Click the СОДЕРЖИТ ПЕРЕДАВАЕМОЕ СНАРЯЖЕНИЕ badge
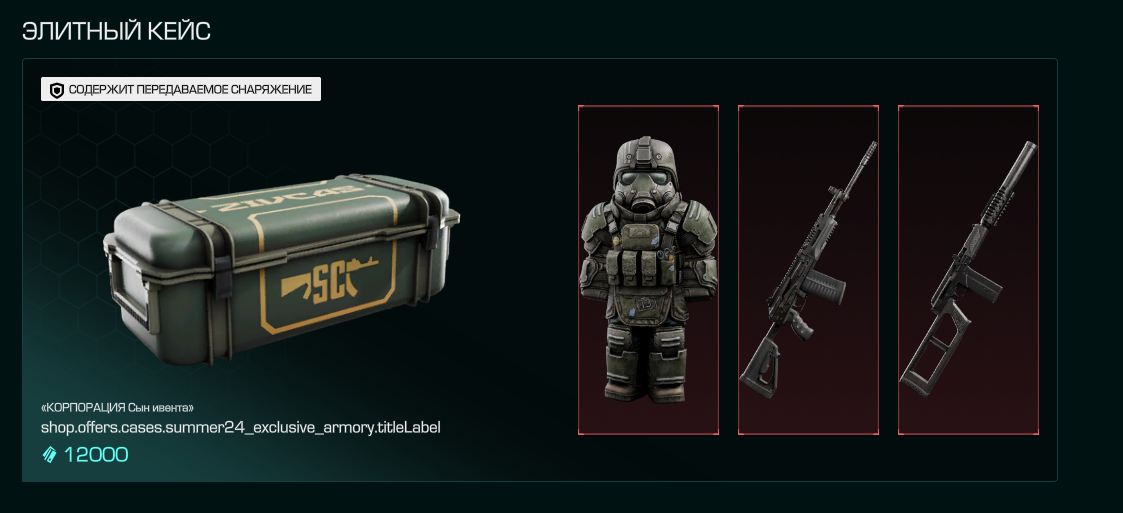The image size is (1123, 513). click(180, 90)
